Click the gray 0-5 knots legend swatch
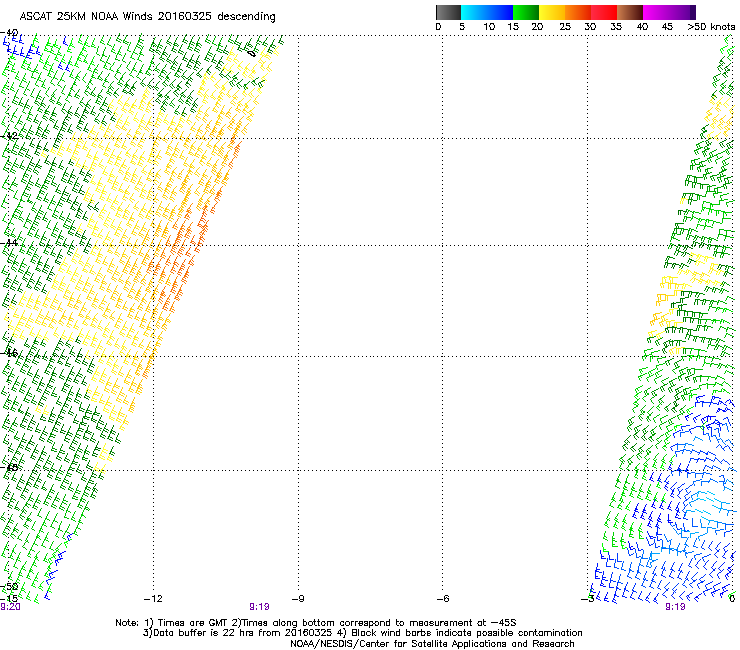The height and width of the screenshot is (650, 740). [449, 12]
